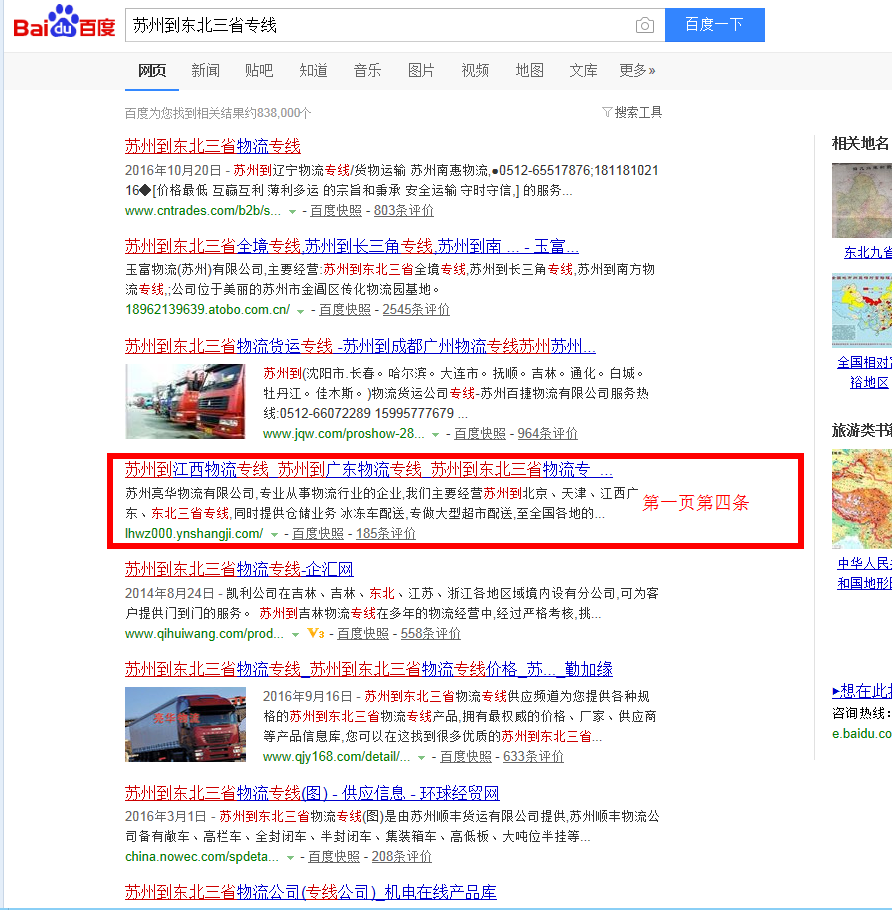The height and width of the screenshot is (910, 892).
Task: Open result 苏州到东北三省物流专线
Action: tap(212, 146)
